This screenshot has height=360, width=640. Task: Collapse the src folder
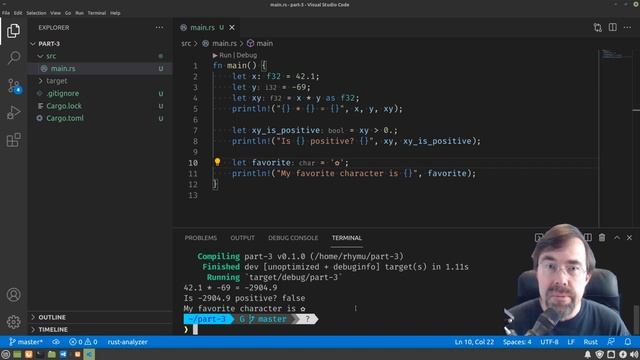100,56
